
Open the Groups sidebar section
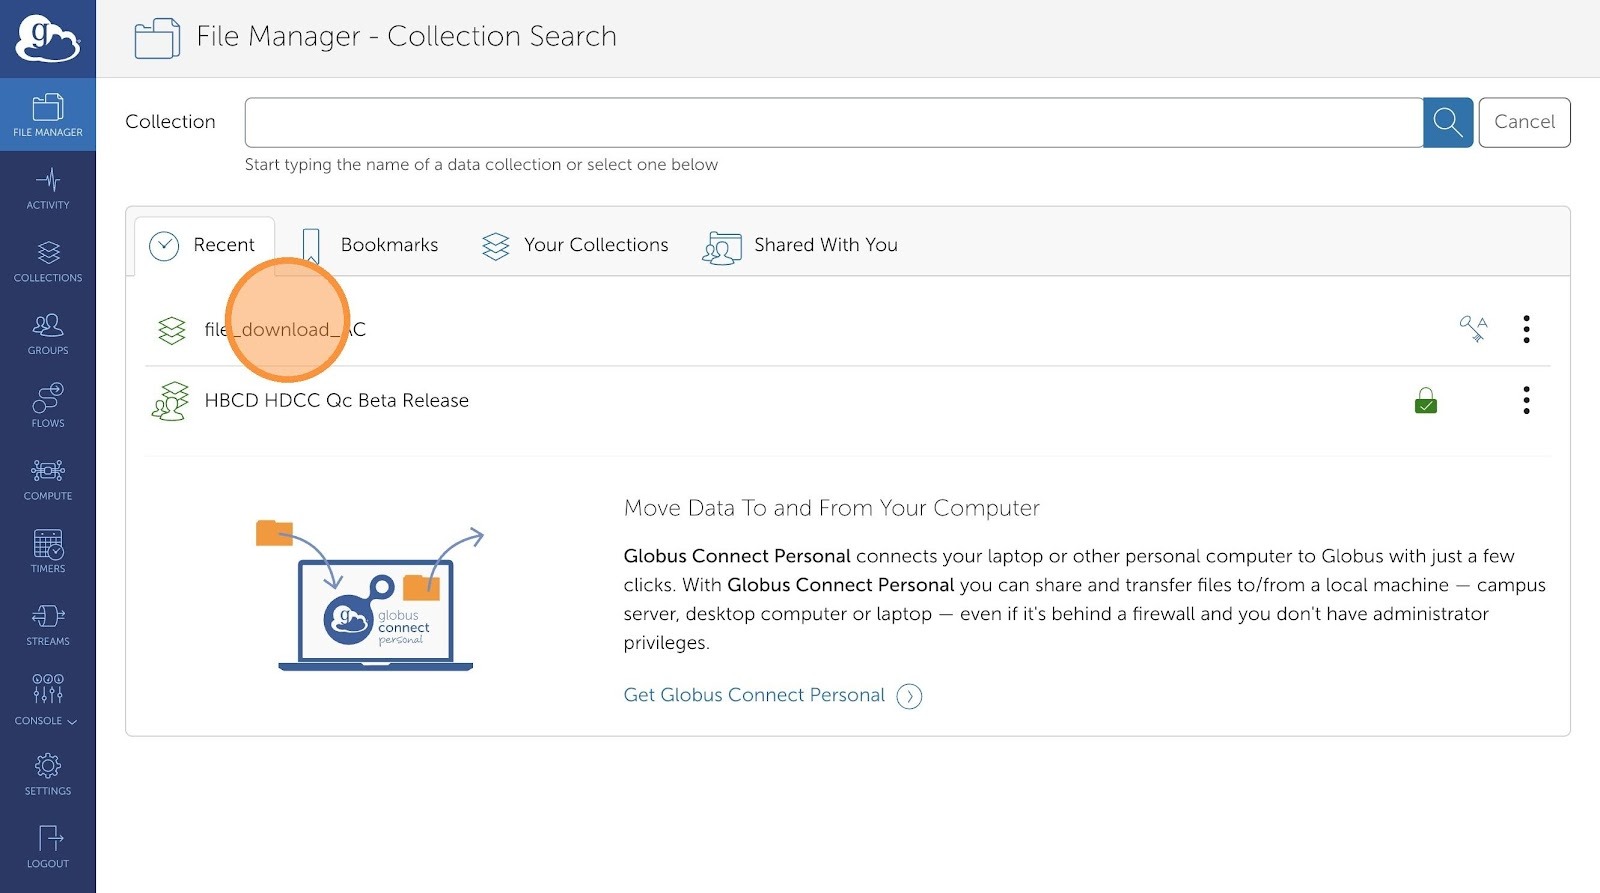click(48, 334)
